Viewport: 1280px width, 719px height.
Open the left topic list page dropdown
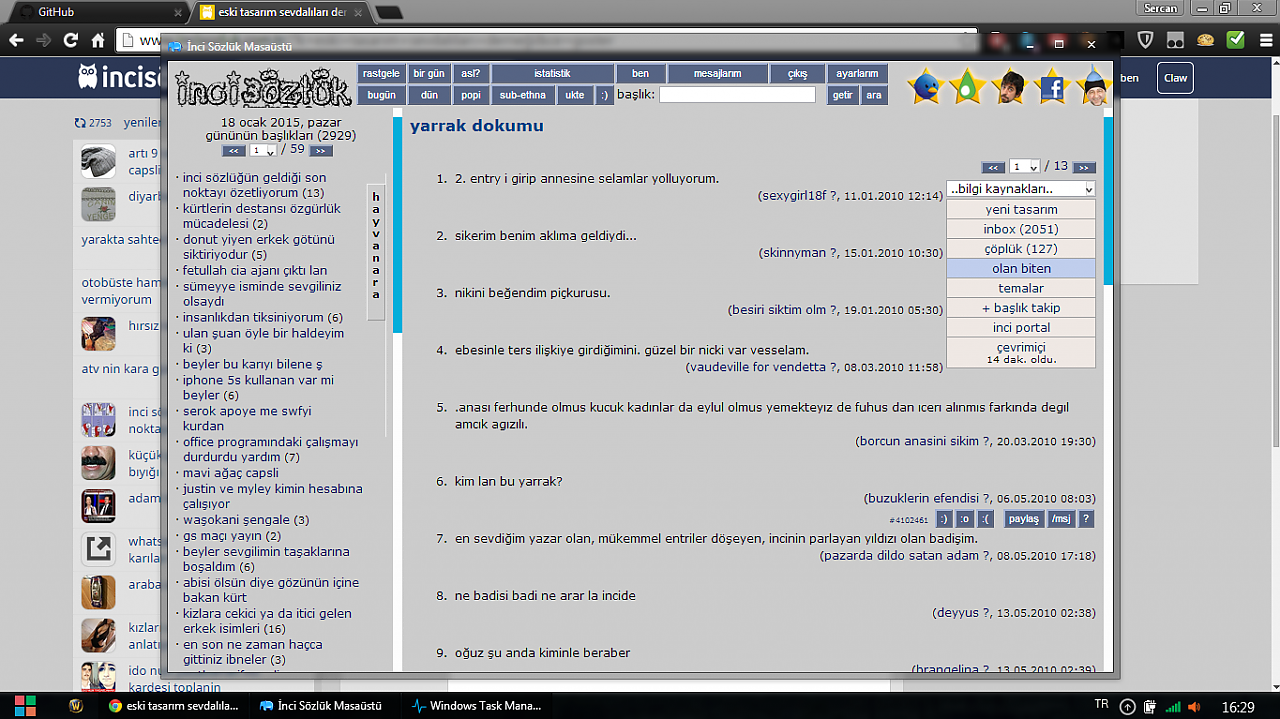pos(264,151)
